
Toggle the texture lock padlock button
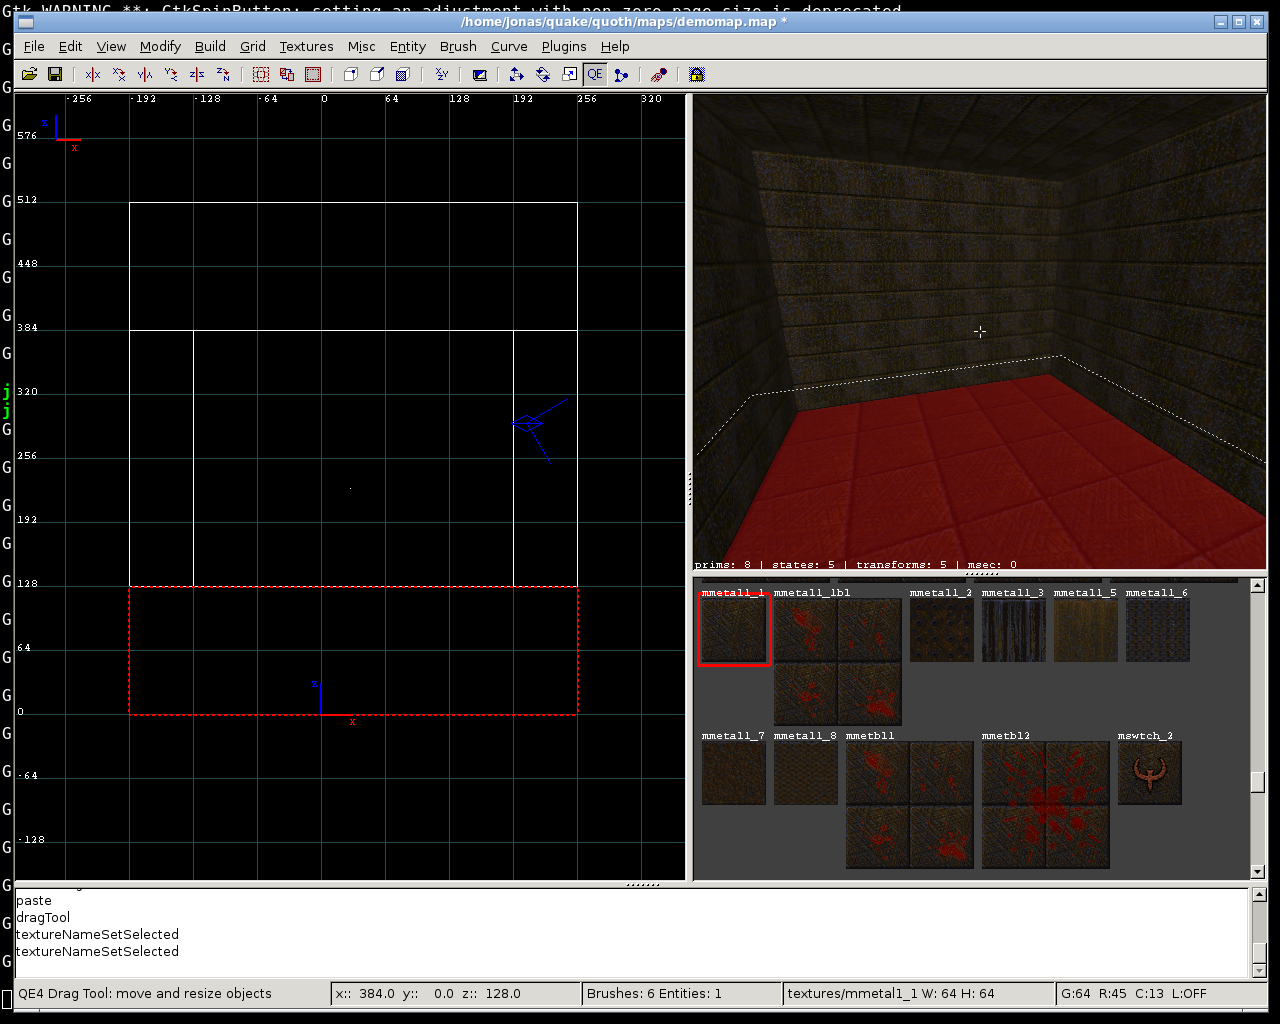pyautogui.click(x=697, y=74)
